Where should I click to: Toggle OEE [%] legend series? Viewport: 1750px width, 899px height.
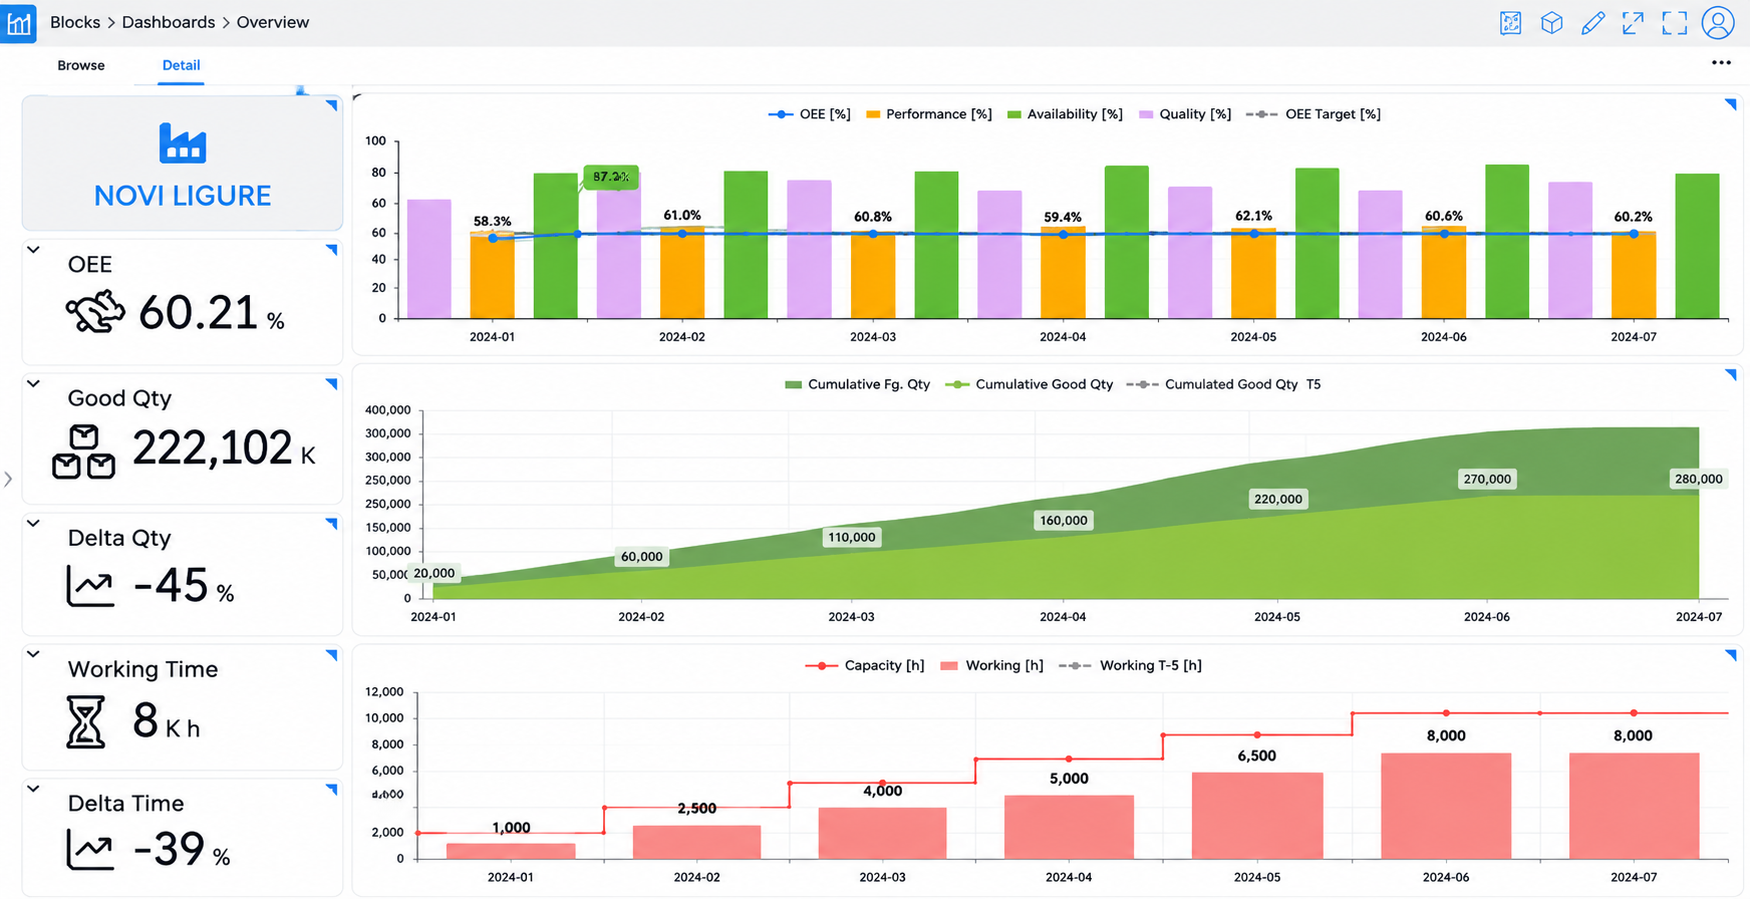coord(809,114)
